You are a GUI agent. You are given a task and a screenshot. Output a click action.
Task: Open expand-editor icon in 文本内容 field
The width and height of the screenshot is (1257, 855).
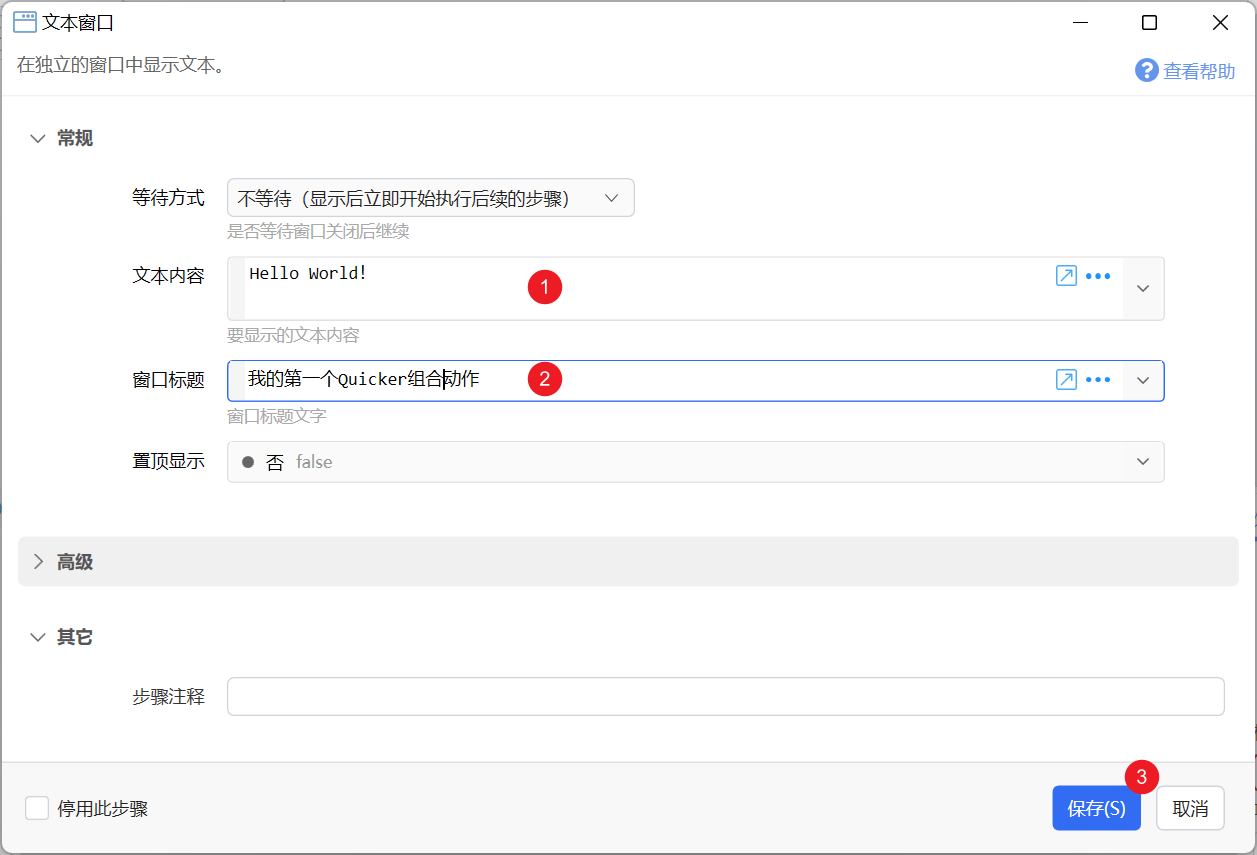[x=1066, y=276]
